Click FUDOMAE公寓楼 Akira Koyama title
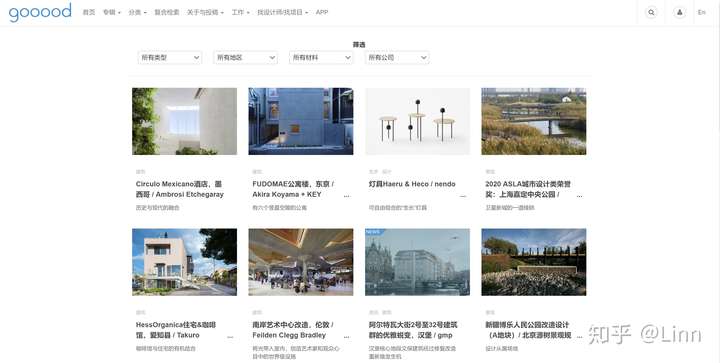Screen dimensions: 720x363 tap(293, 189)
